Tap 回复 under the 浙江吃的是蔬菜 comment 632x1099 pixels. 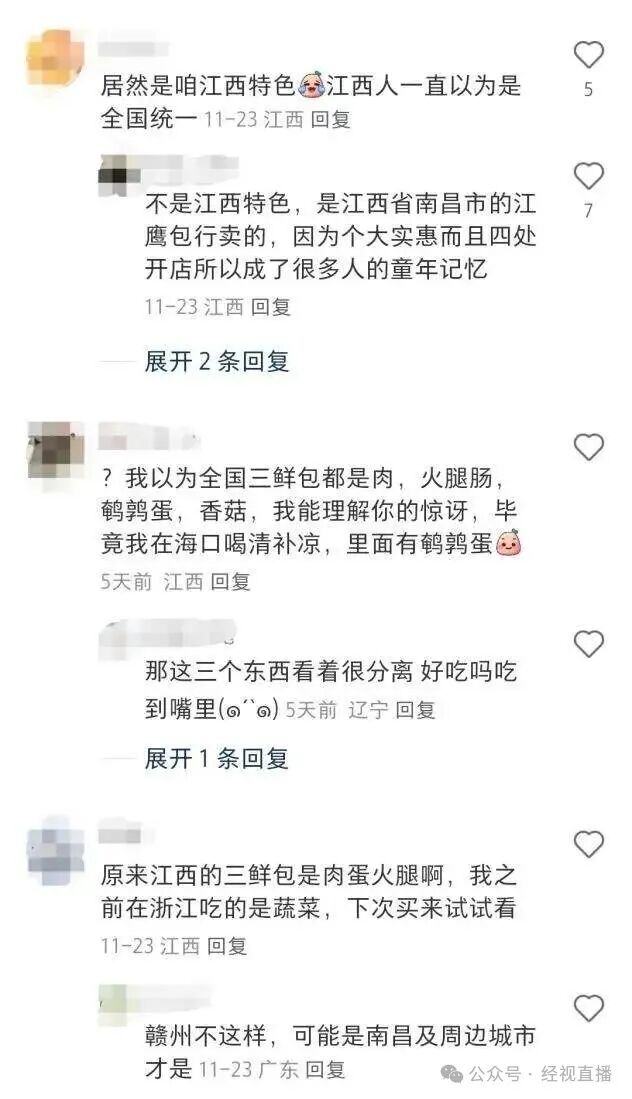[228, 946]
